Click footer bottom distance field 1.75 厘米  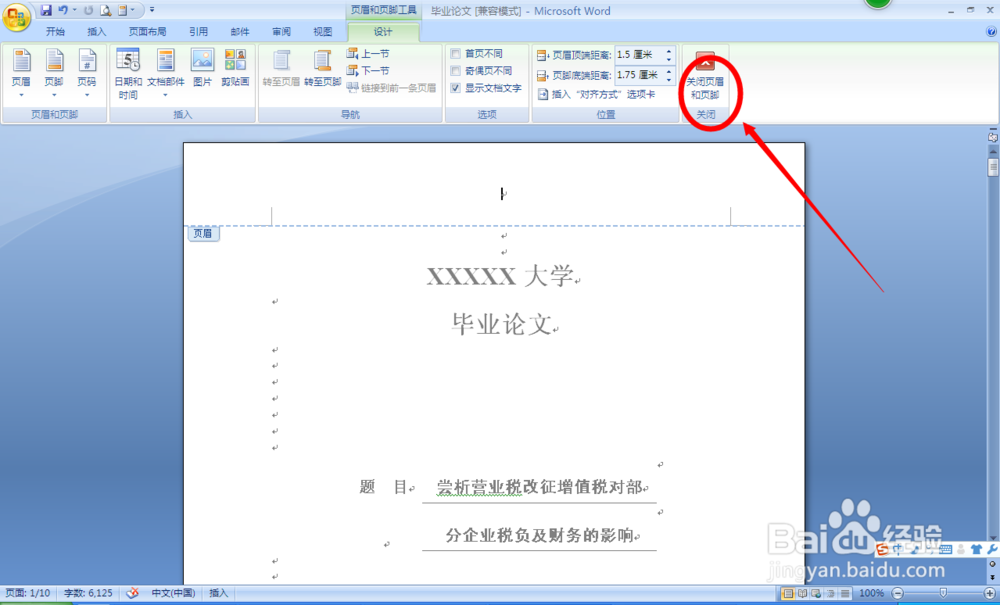coord(639,75)
